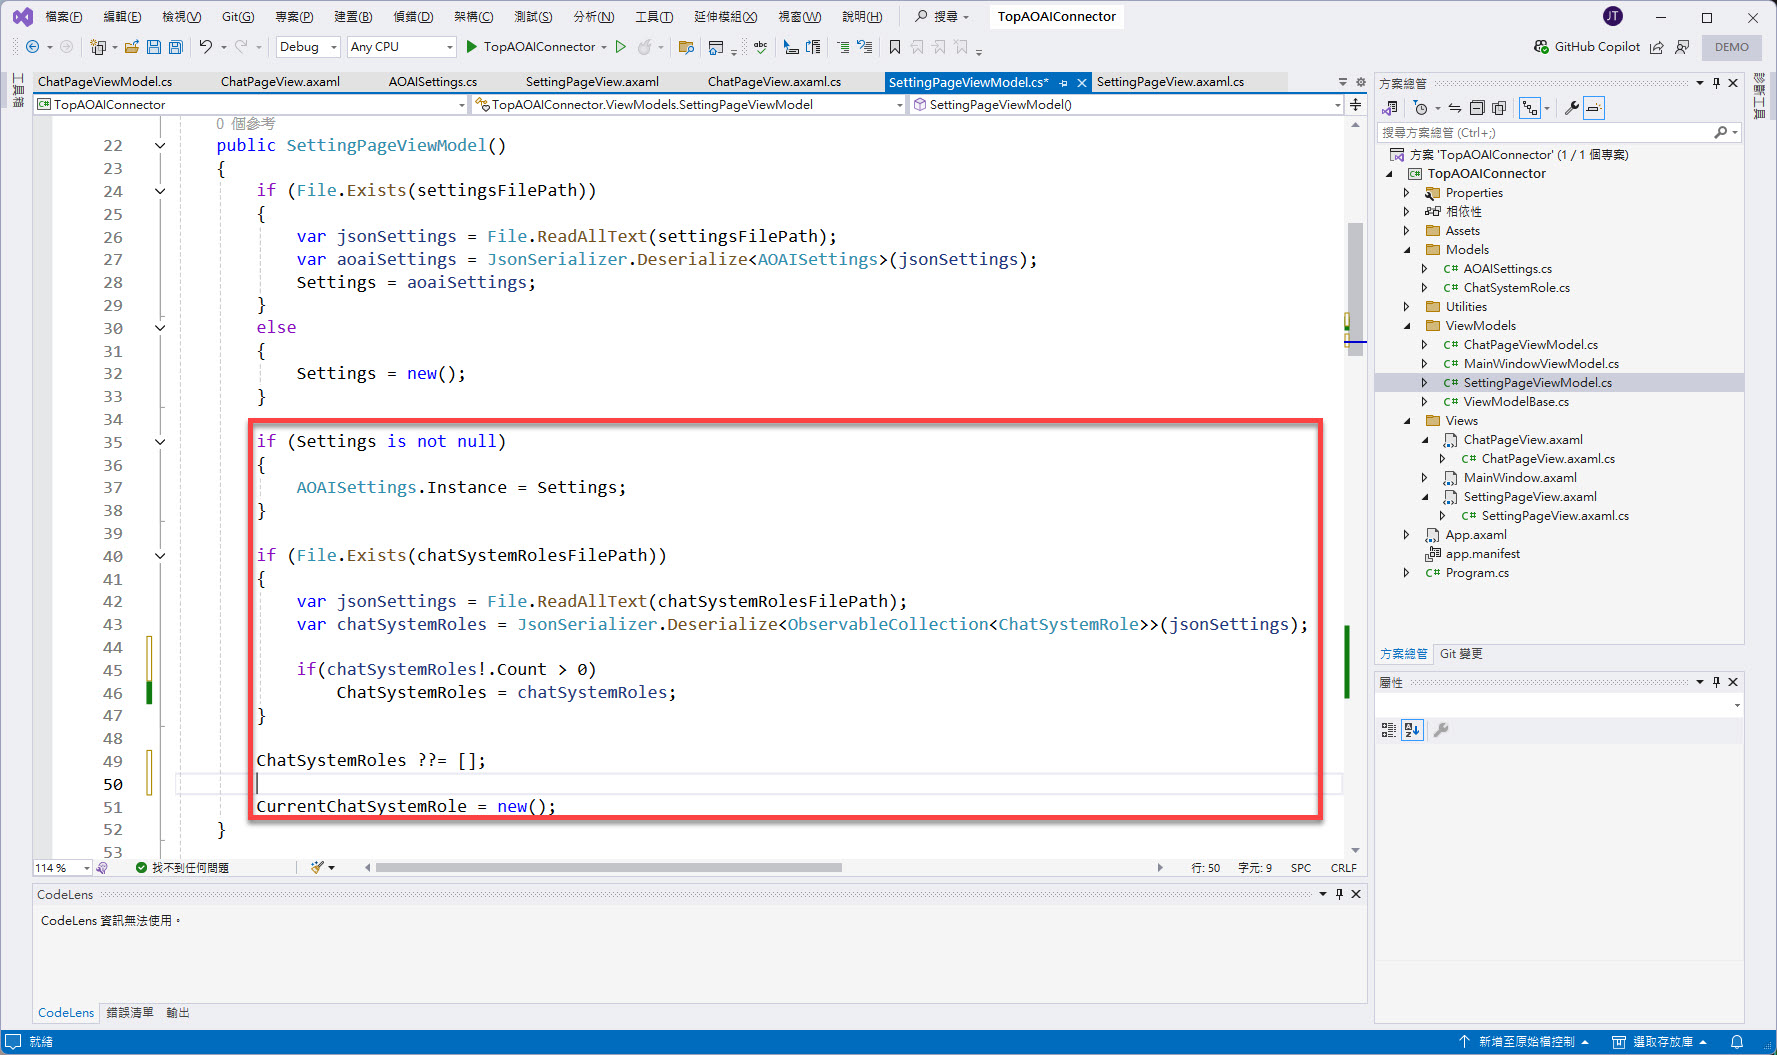
Task: Switch to AOAISettings.cs tab
Action: (x=433, y=82)
